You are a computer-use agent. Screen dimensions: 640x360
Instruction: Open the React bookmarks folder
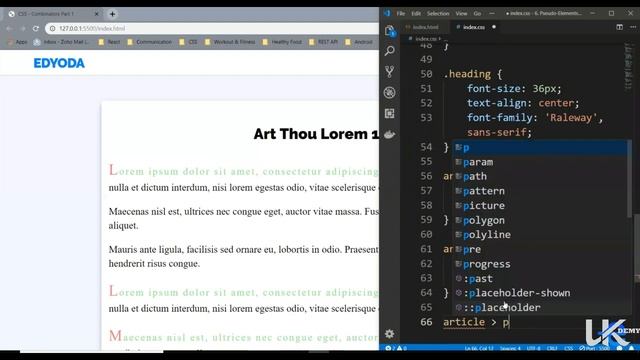pyautogui.click(x=109, y=42)
